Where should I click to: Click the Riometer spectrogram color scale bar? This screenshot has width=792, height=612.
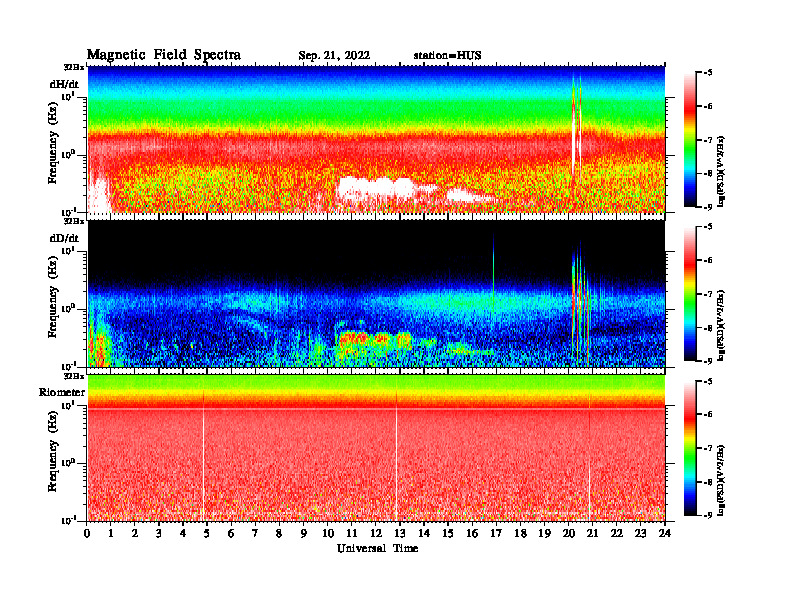coord(689,448)
